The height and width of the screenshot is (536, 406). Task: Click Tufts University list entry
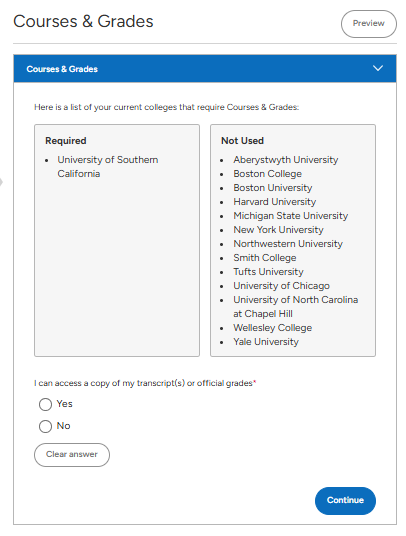click(269, 272)
